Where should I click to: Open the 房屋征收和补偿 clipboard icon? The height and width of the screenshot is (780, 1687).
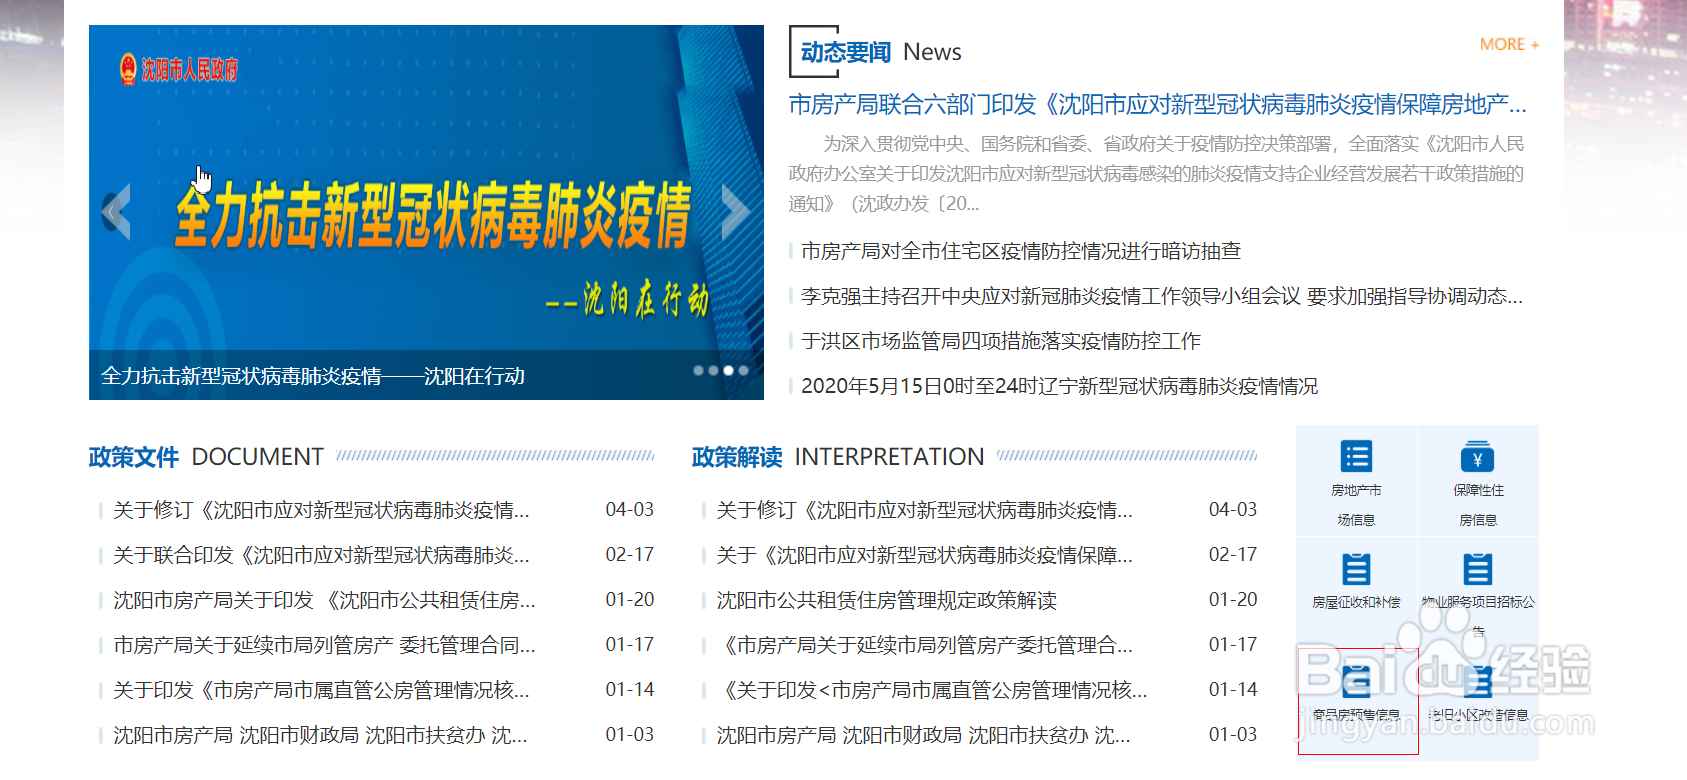click(1356, 569)
